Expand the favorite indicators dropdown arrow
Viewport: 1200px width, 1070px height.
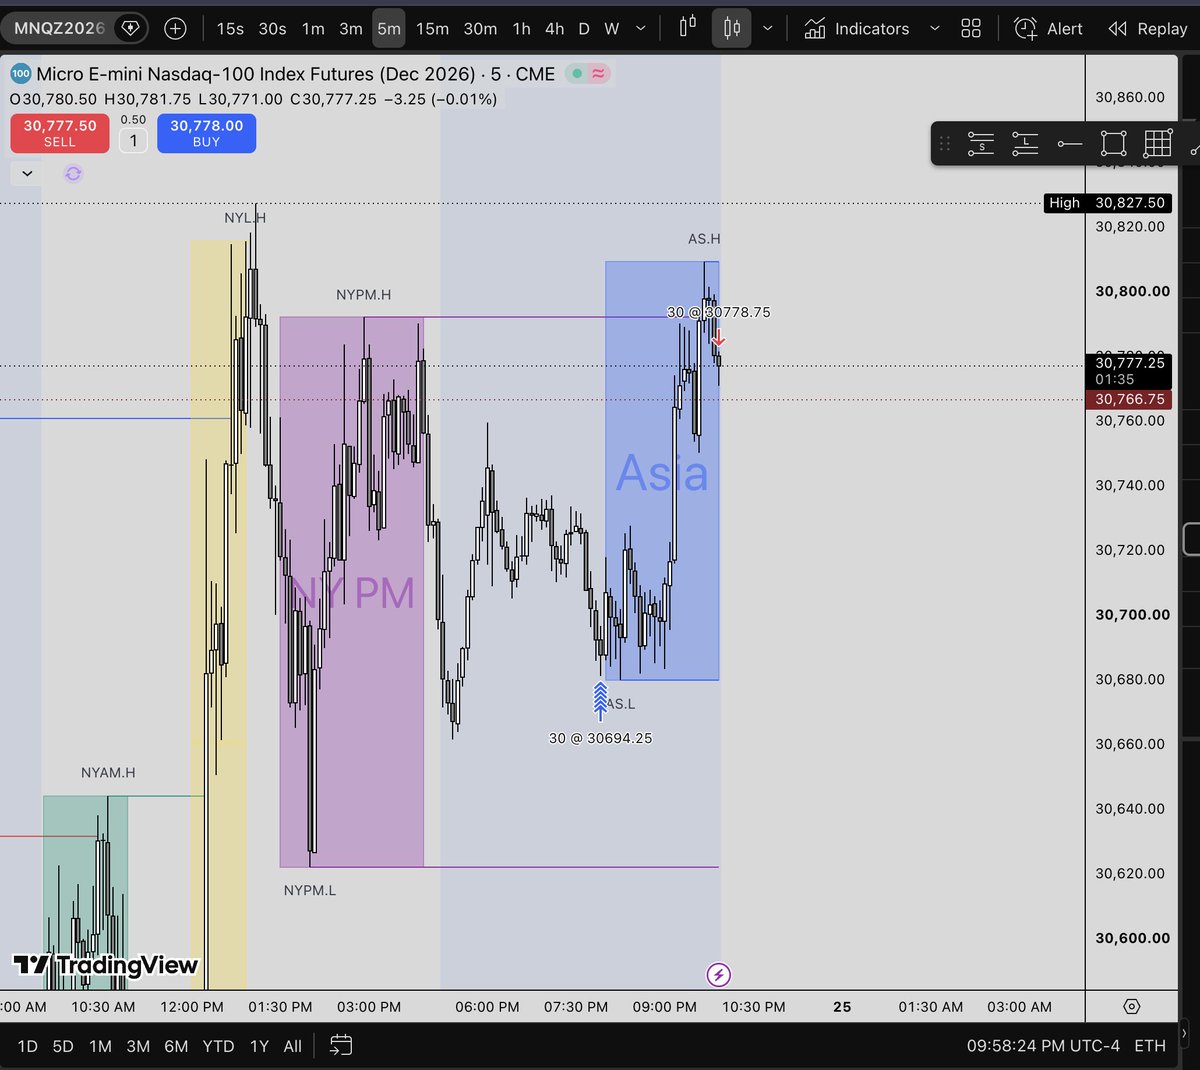coord(934,29)
